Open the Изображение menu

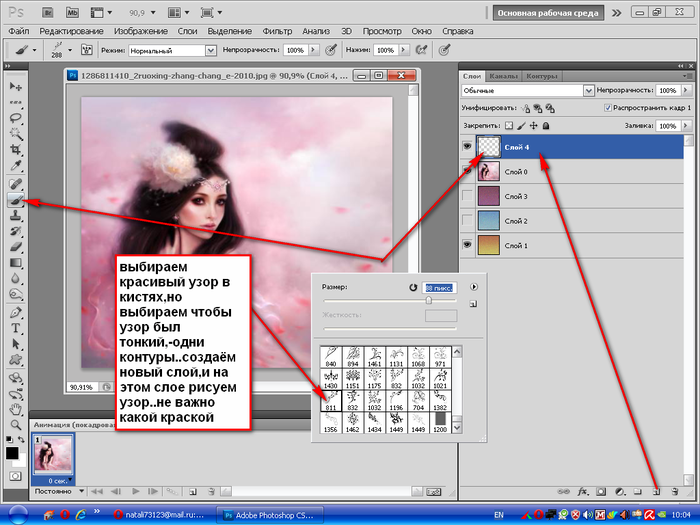click(141, 31)
